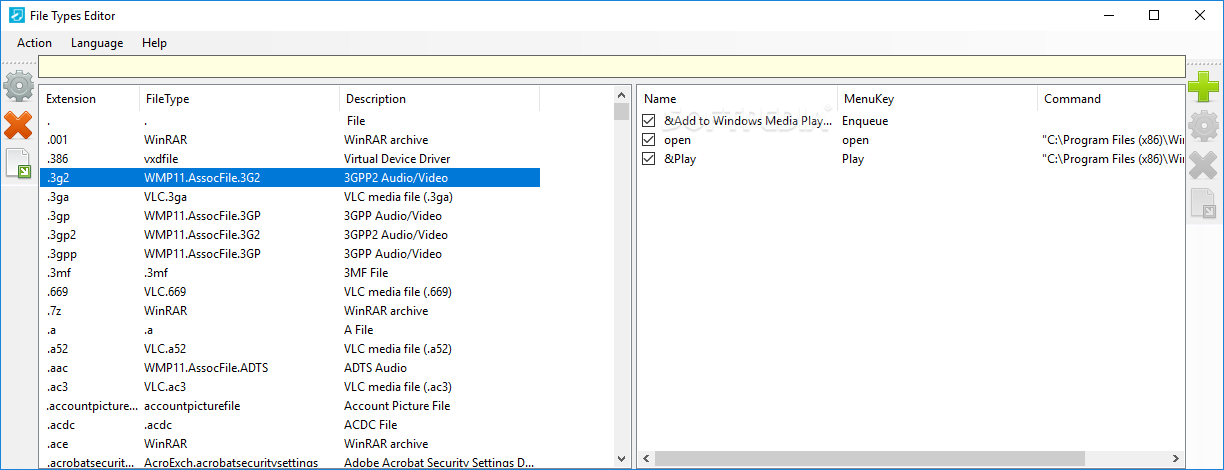Sort by the Extension column header

pos(90,99)
